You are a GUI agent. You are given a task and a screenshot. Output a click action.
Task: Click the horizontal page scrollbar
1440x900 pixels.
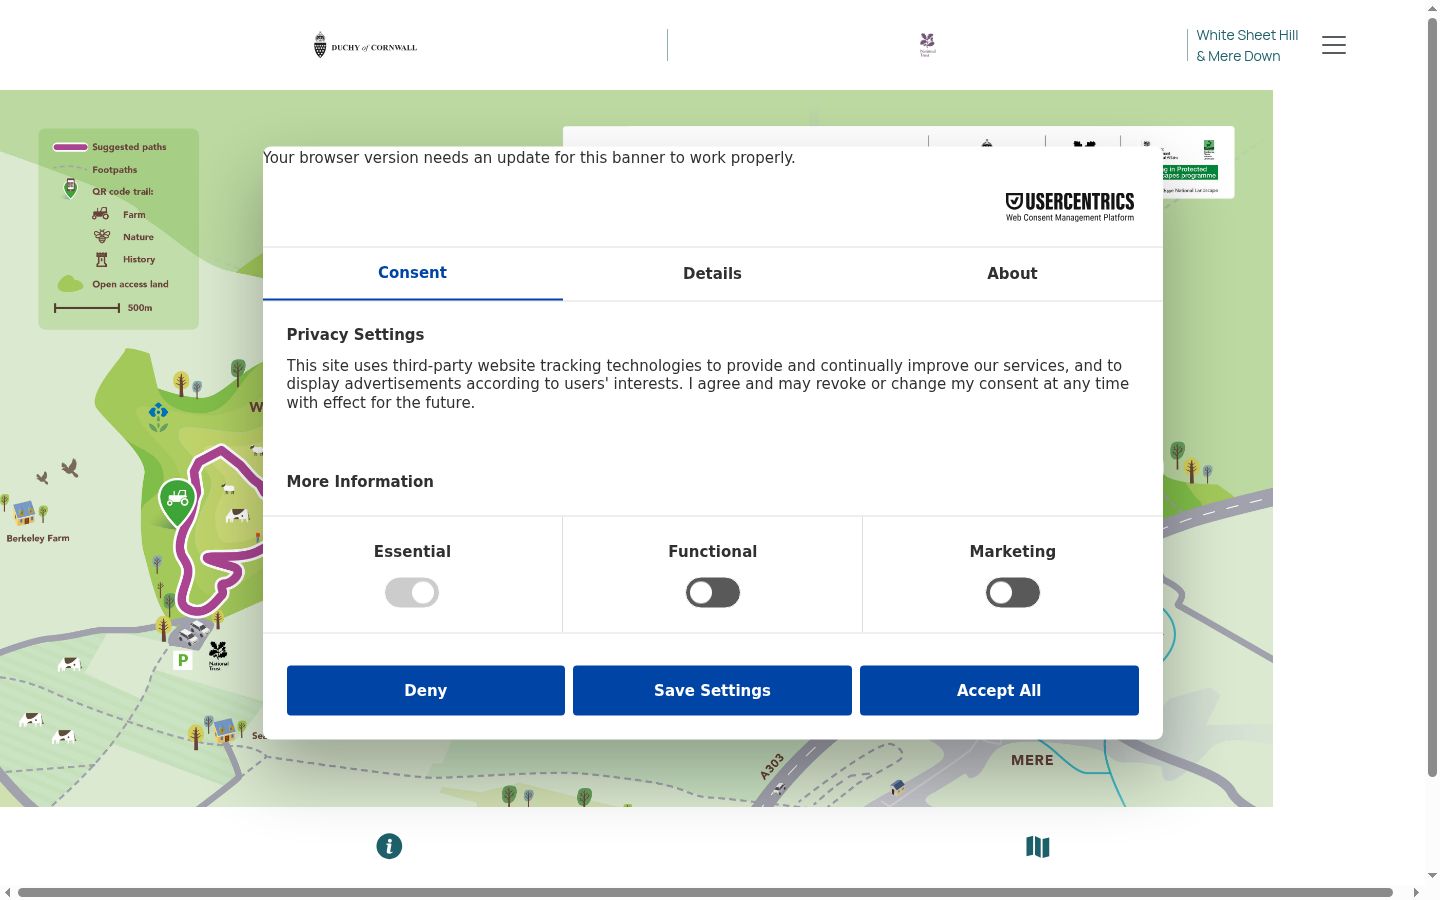point(705,892)
